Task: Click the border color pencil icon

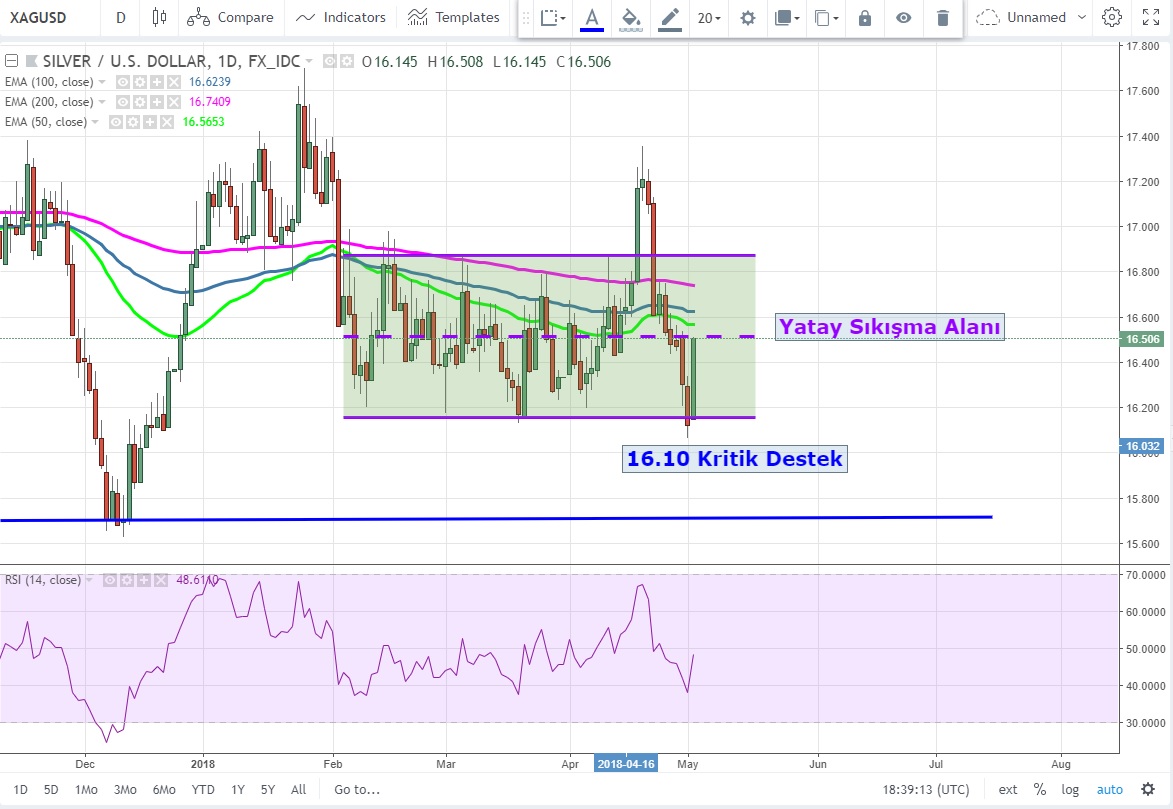Action: (670, 17)
